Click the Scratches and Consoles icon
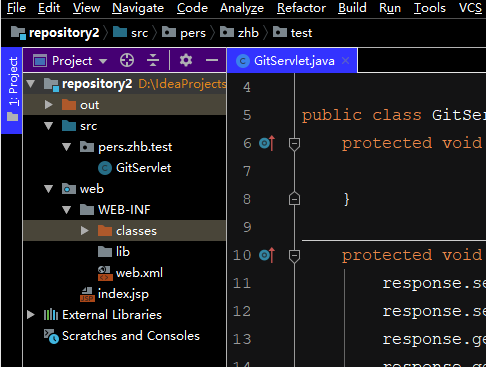 (x=51, y=336)
